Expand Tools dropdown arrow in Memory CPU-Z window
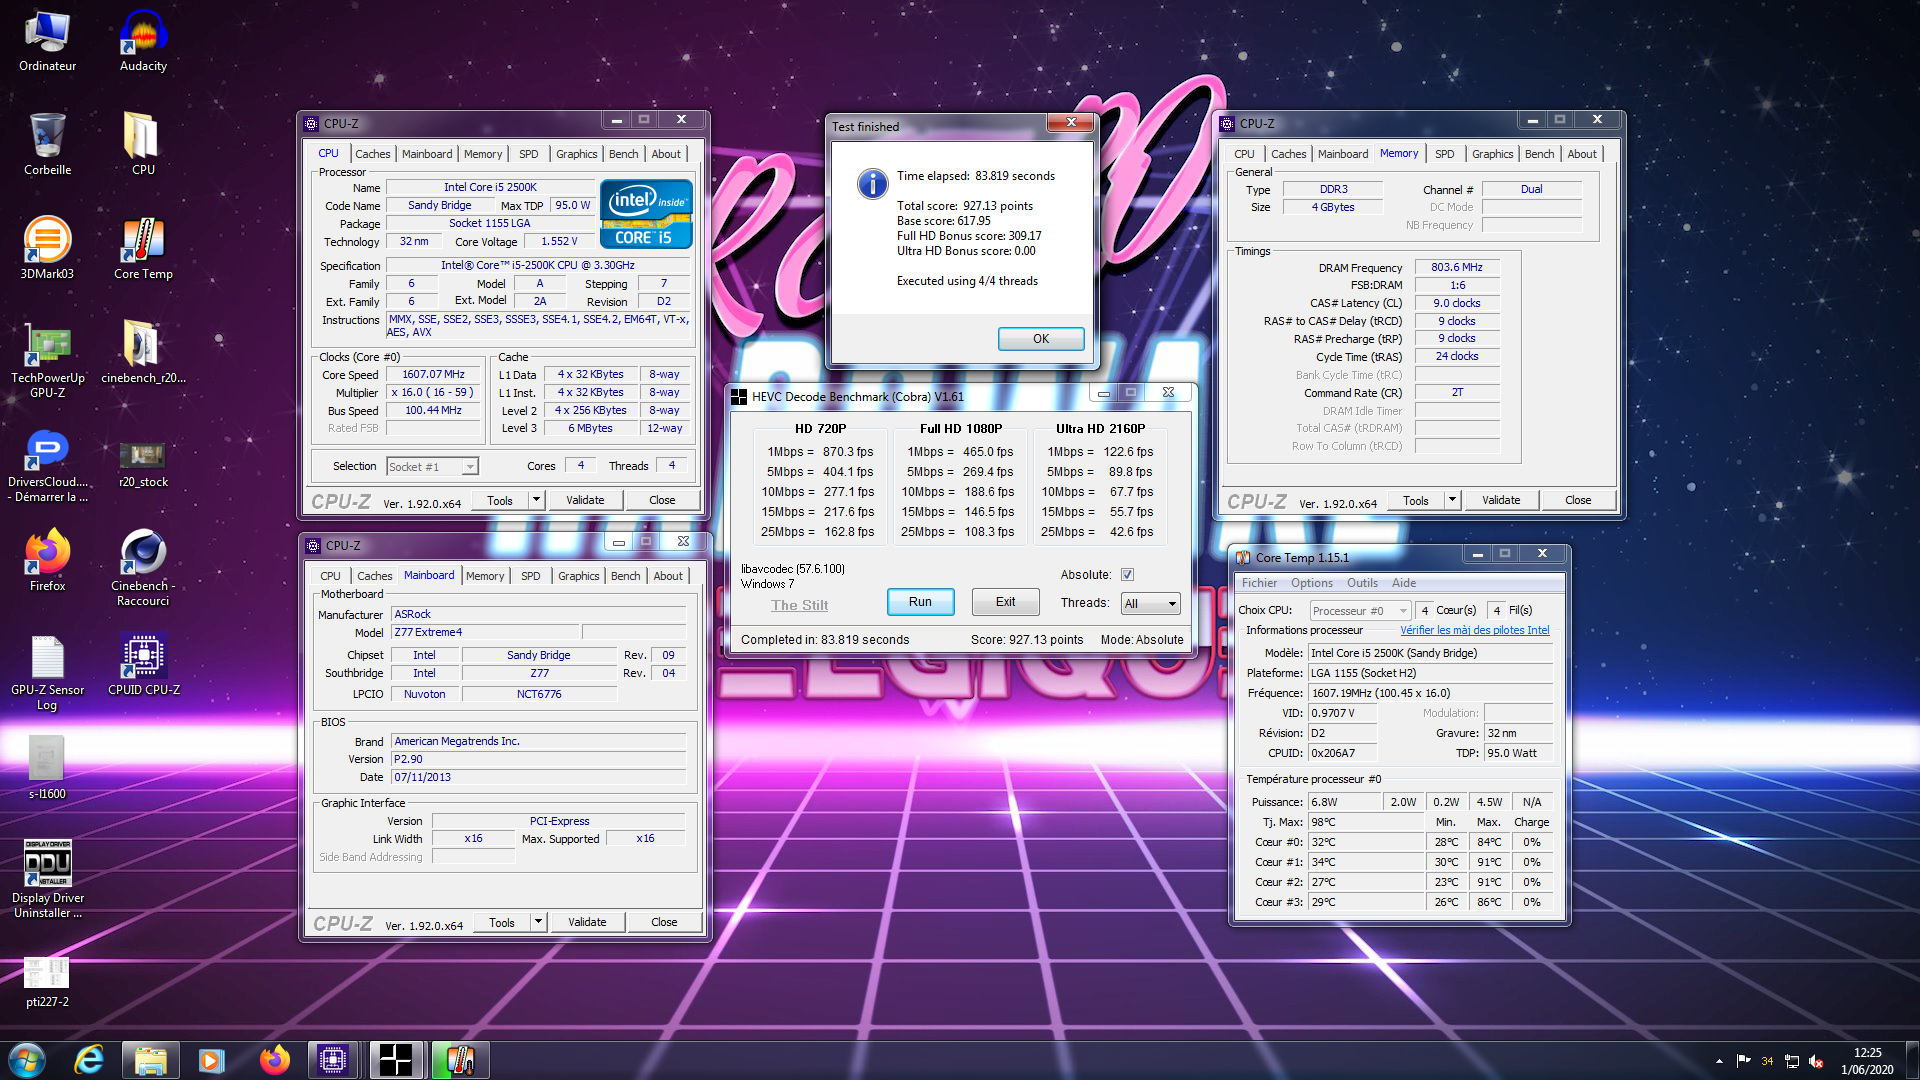 pyautogui.click(x=1452, y=500)
